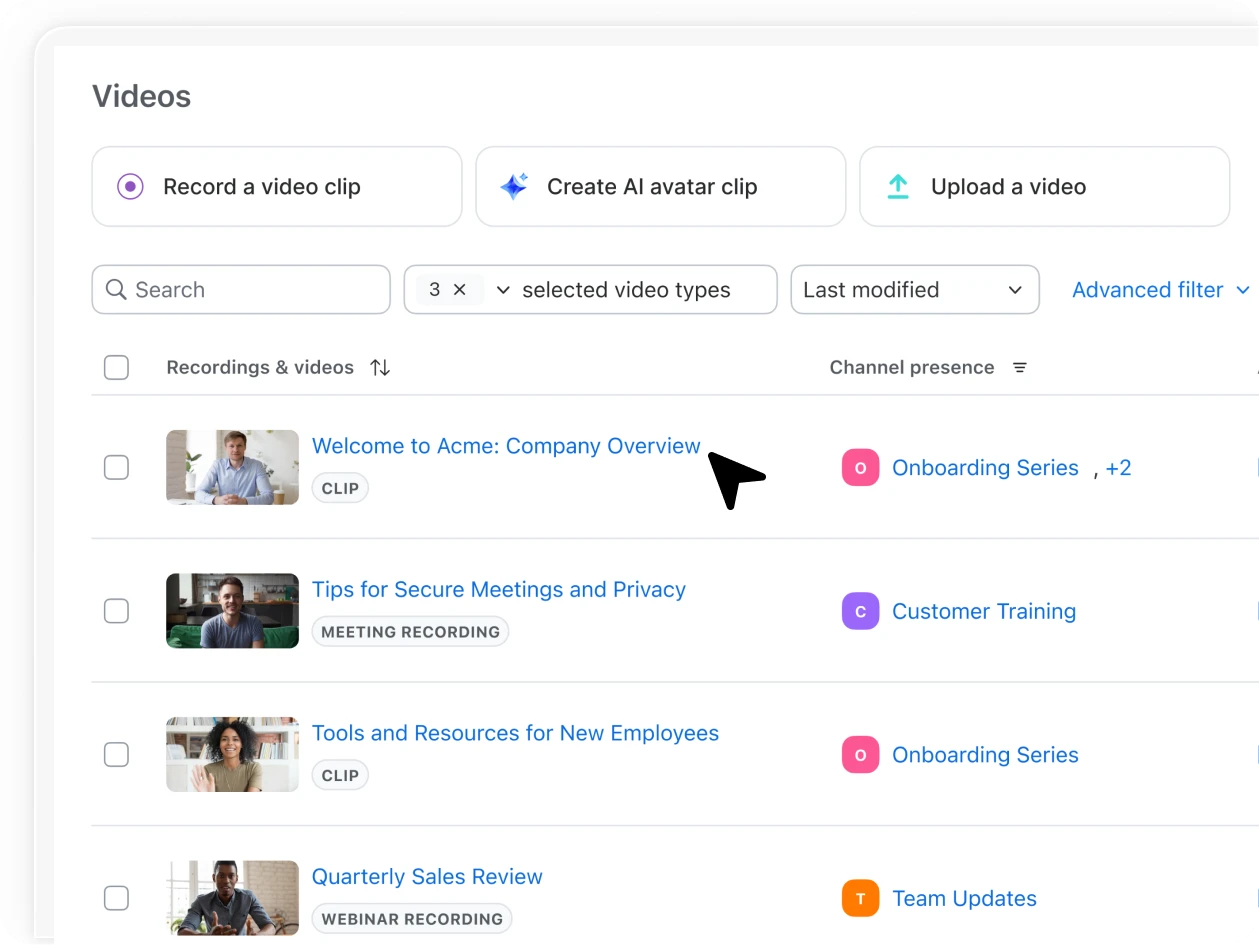Check the Welcome to Acme video row

pos(116,467)
